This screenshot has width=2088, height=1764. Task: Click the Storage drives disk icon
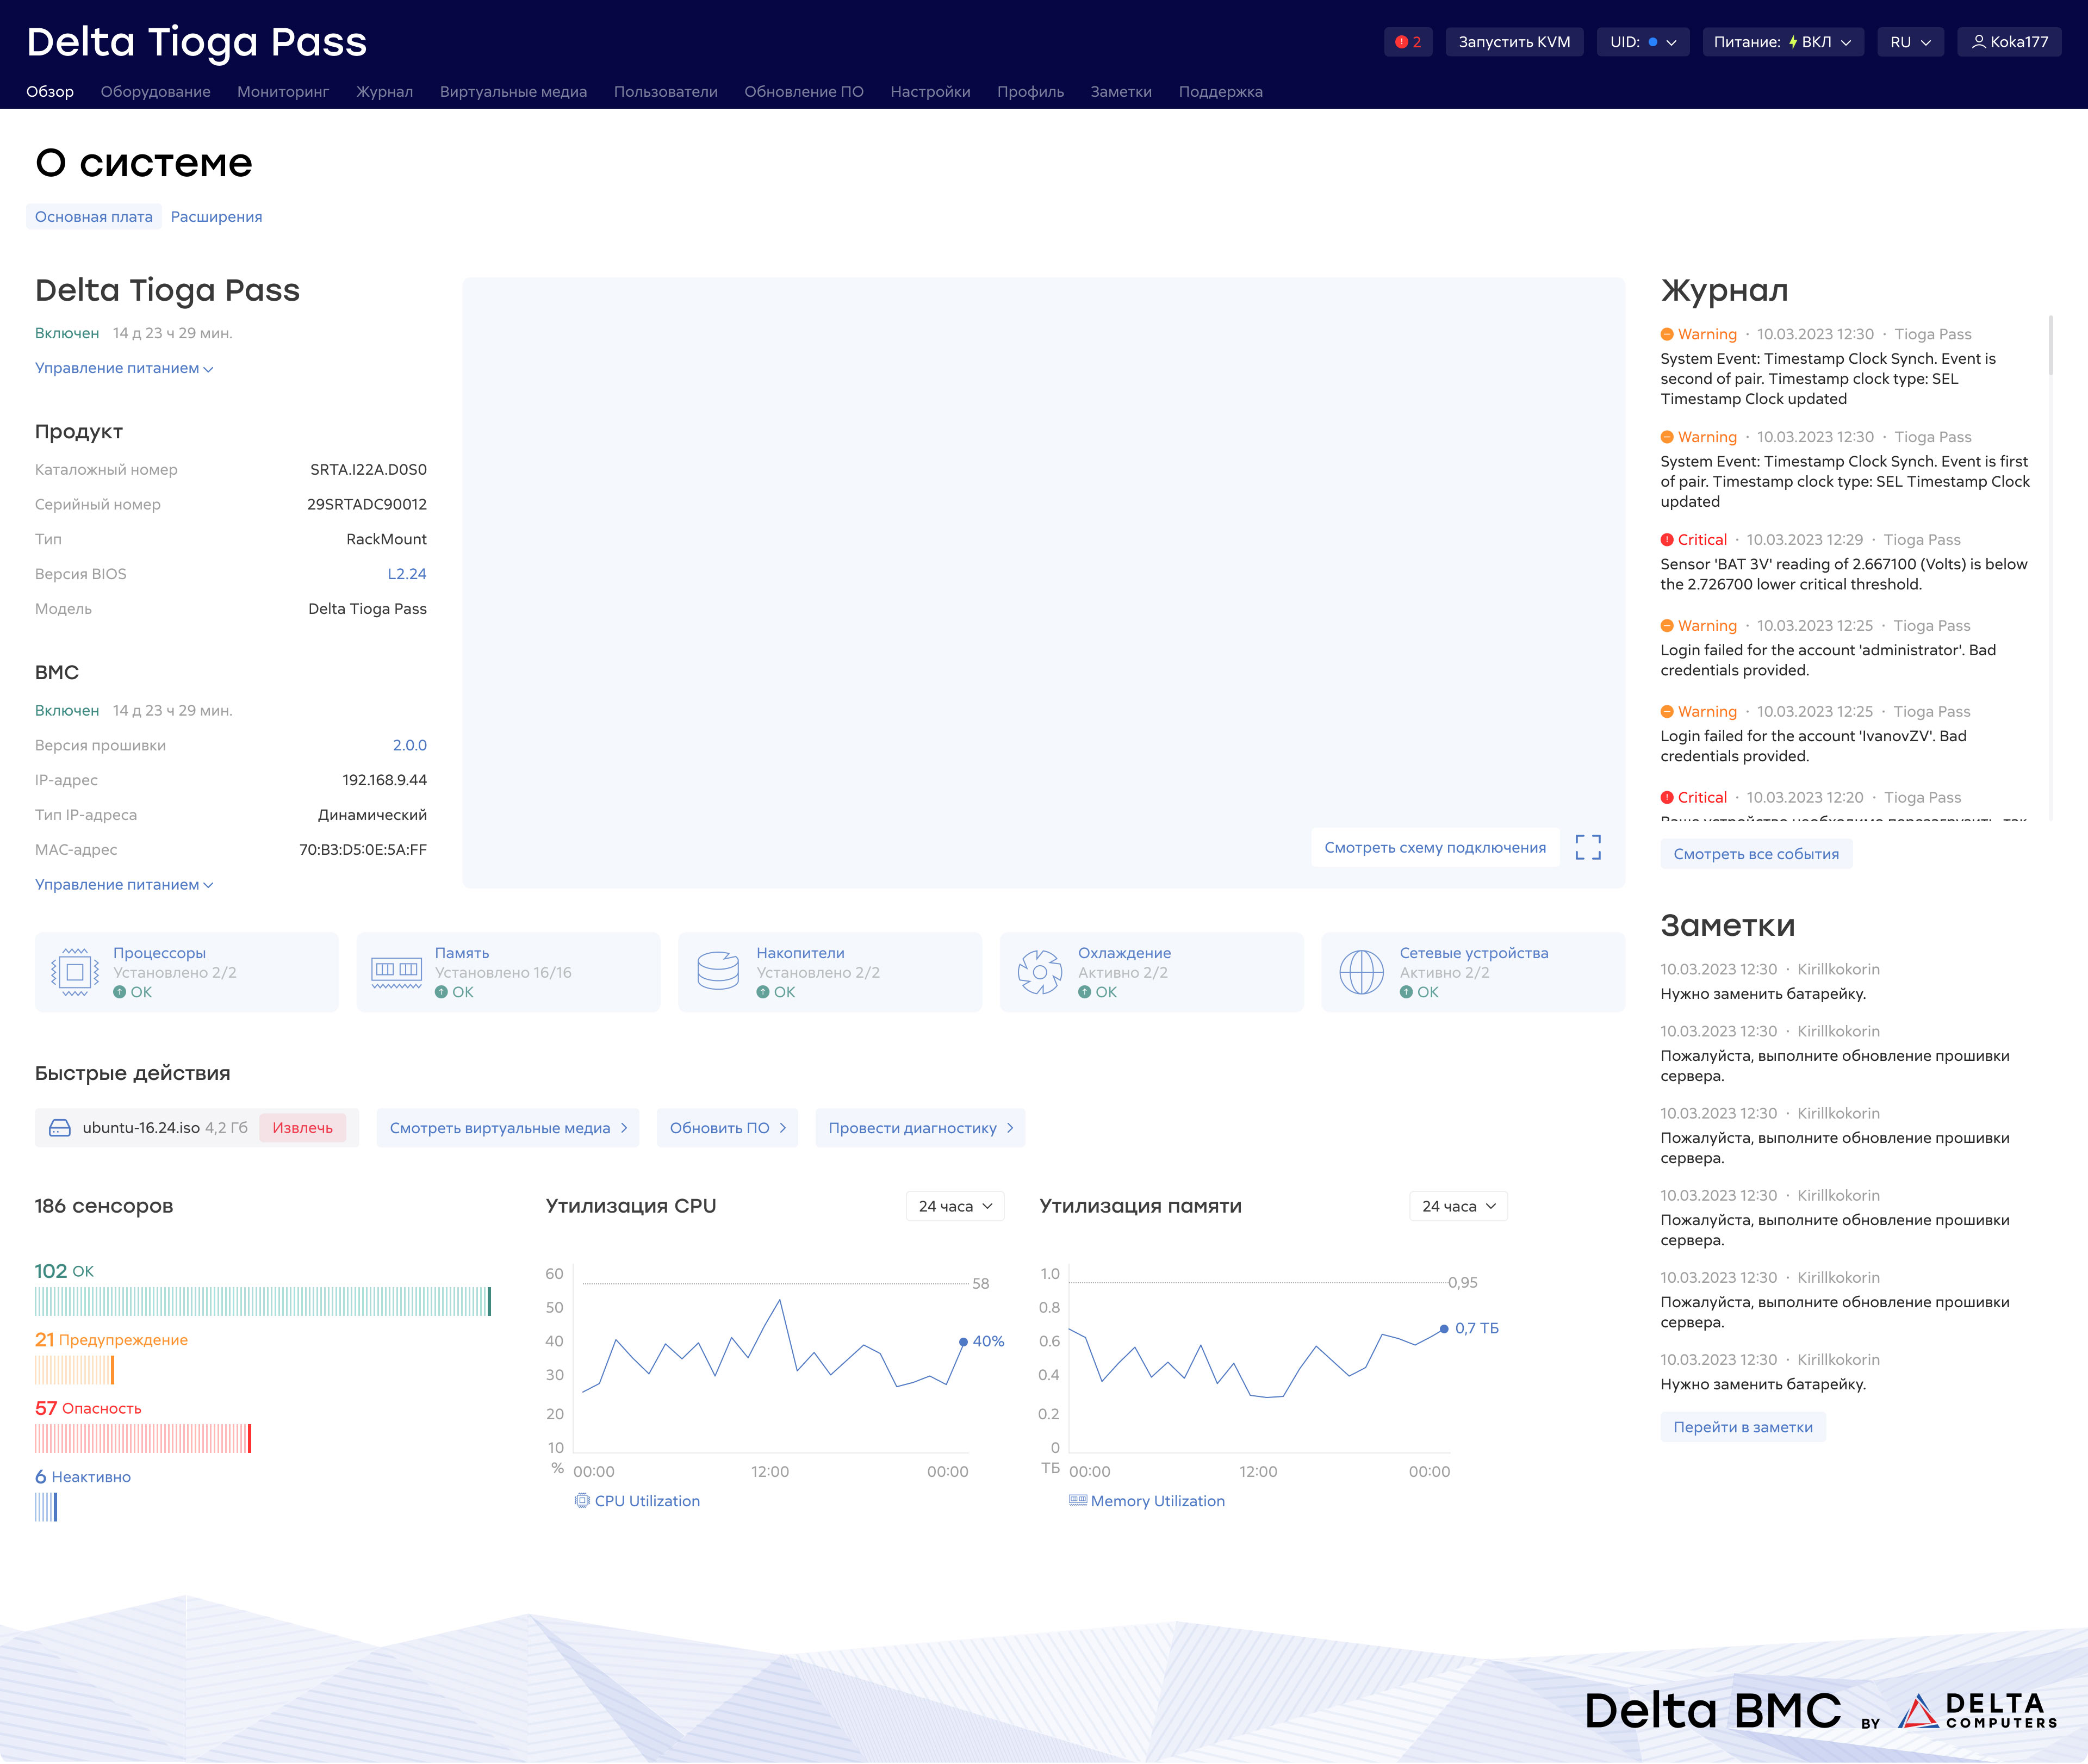tap(718, 972)
